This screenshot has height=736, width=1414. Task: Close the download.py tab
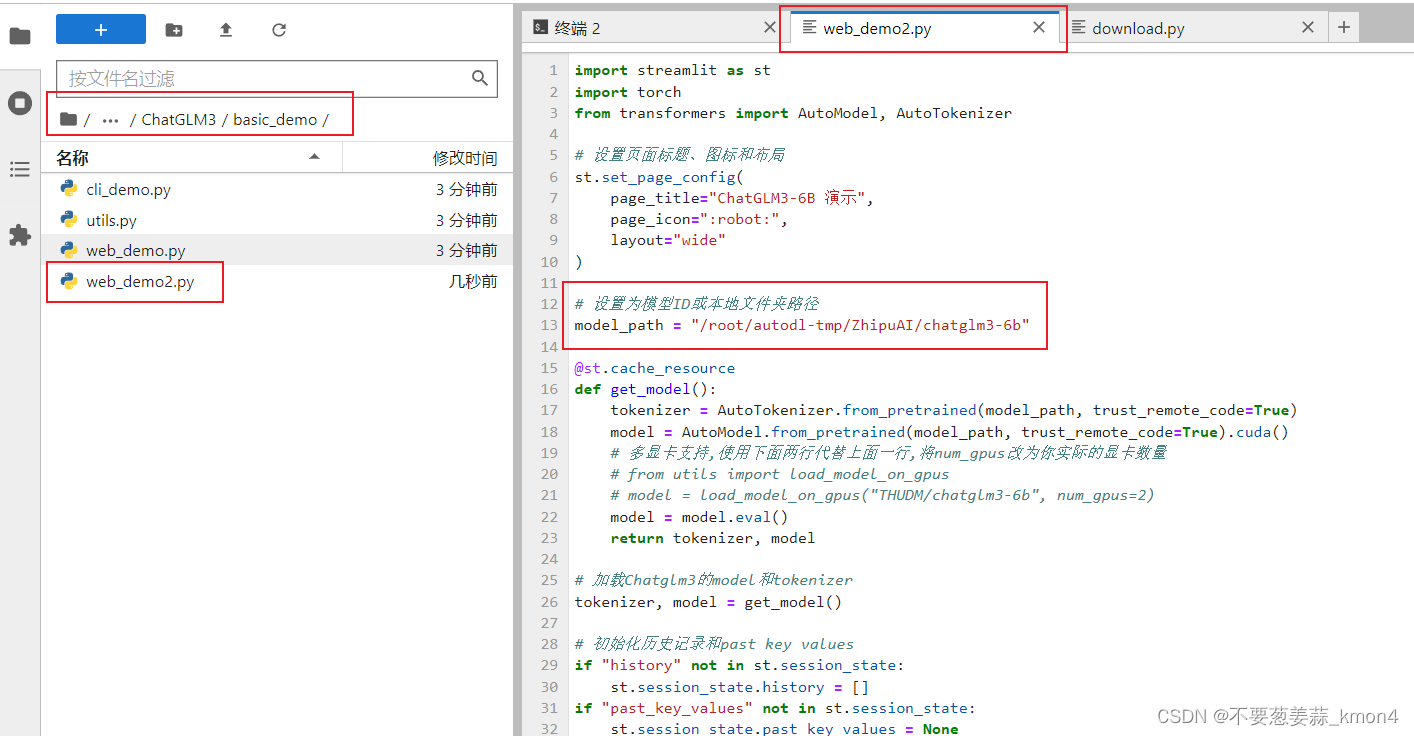click(1308, 27)
